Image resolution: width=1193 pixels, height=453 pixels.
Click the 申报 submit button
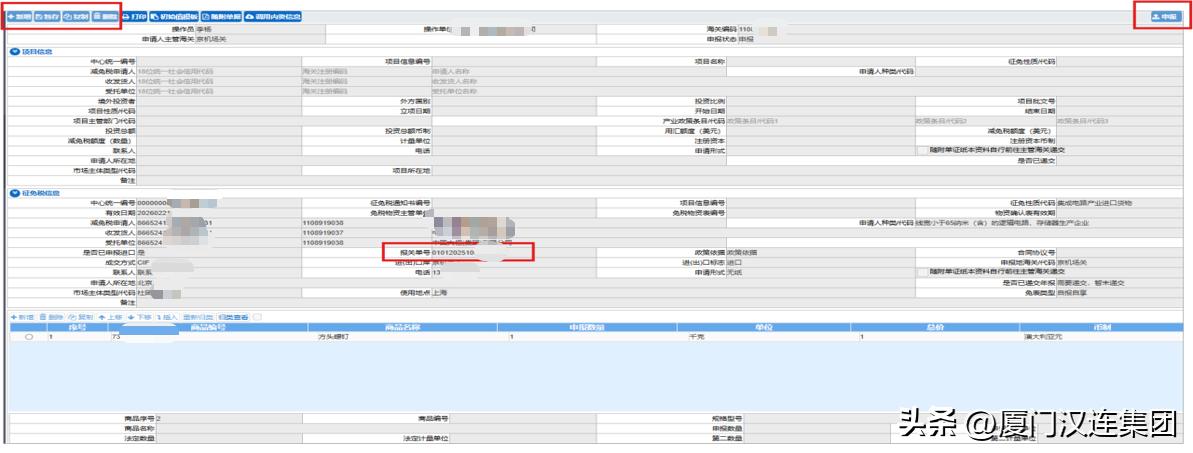pos(1165,16)
